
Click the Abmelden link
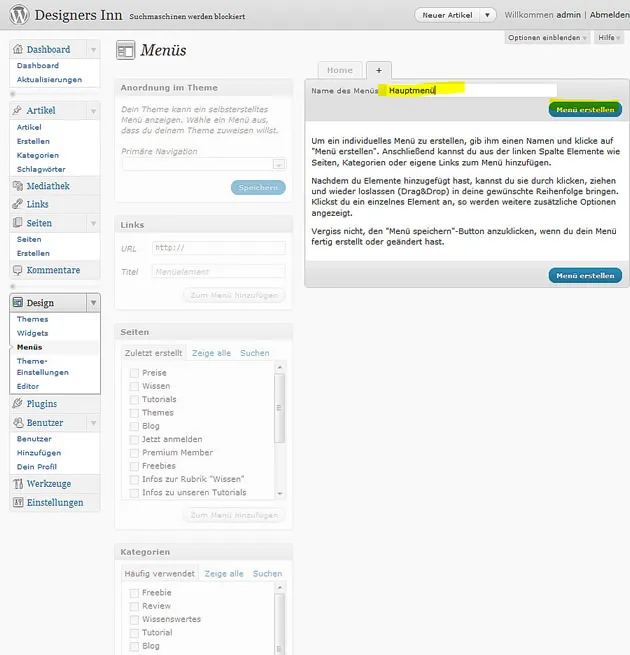click(610, 15)
